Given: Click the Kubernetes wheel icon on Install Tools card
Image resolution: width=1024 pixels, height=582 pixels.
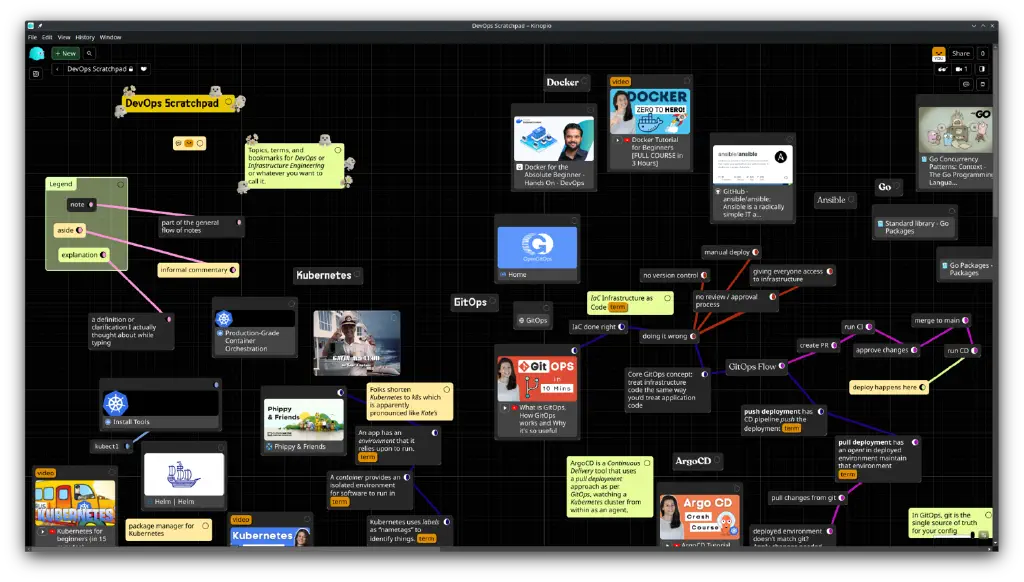Looking at the screenshot, I should pyautogui.click(x=116, y=403).
